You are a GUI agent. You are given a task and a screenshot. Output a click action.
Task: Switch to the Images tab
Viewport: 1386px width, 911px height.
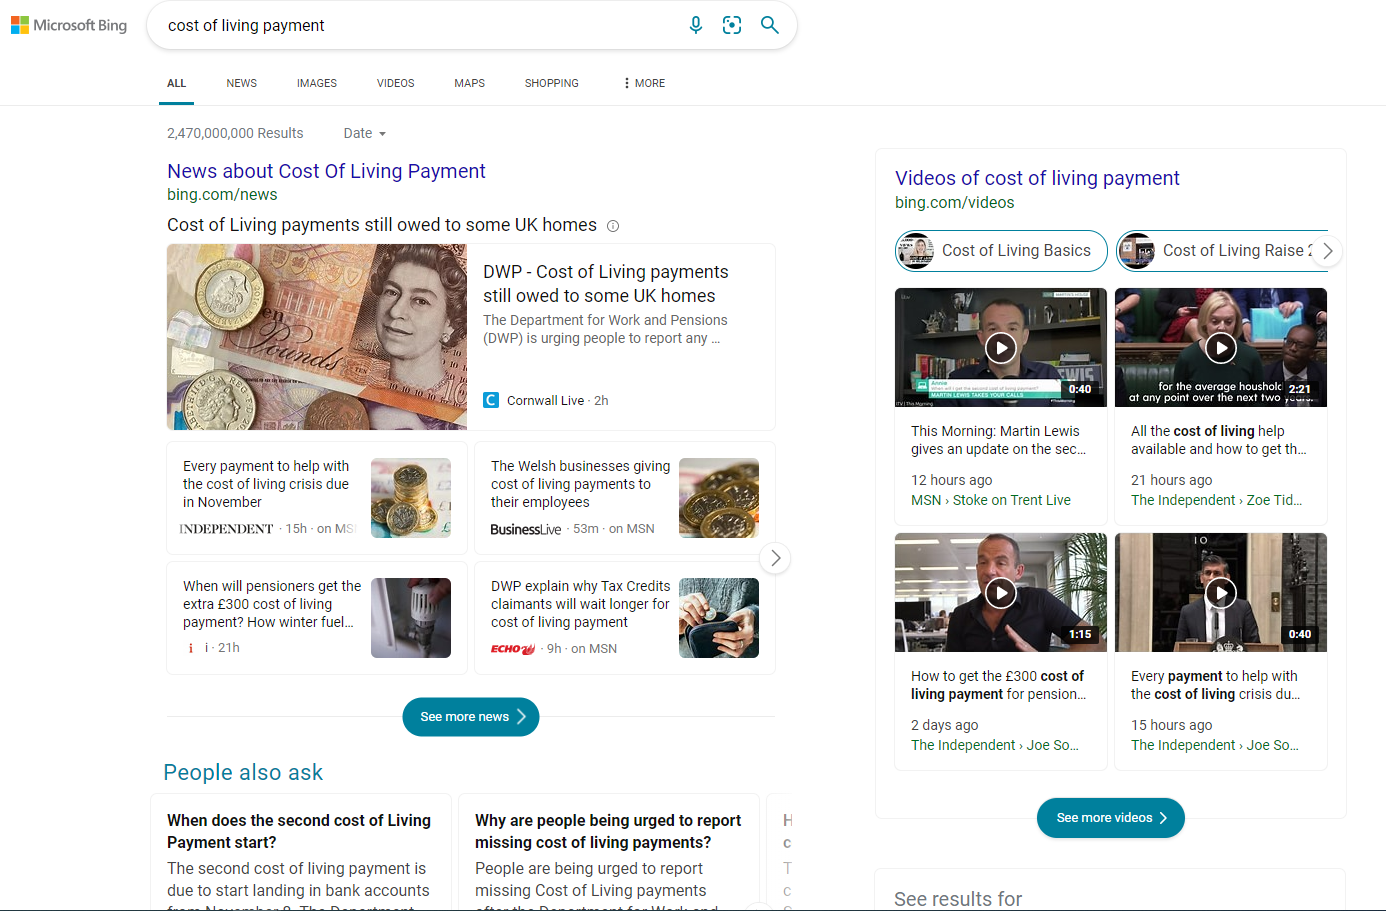(317, 83)
